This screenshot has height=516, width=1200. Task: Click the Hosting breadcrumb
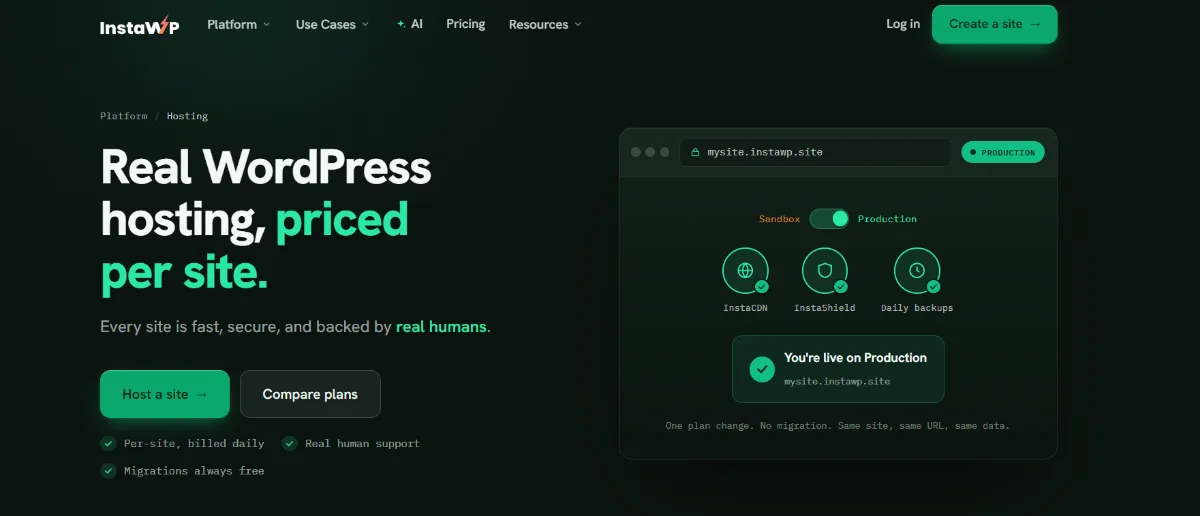coord(188,116)
